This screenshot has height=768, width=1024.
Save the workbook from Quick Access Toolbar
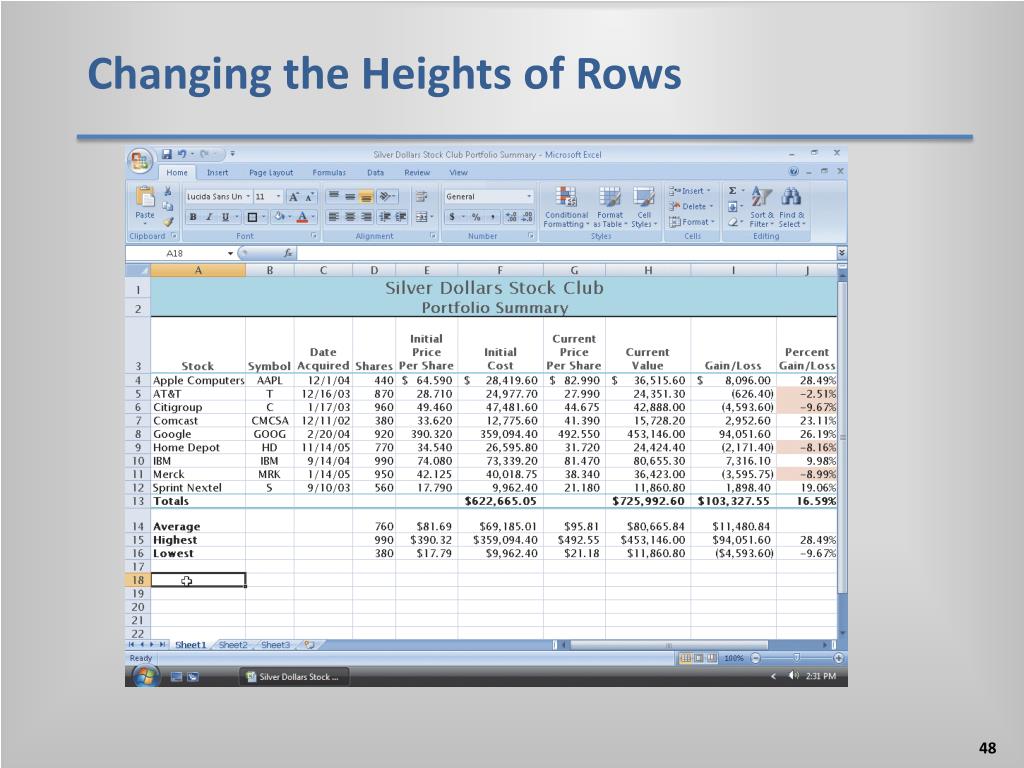pyautogui.click(x=167, y=154)
